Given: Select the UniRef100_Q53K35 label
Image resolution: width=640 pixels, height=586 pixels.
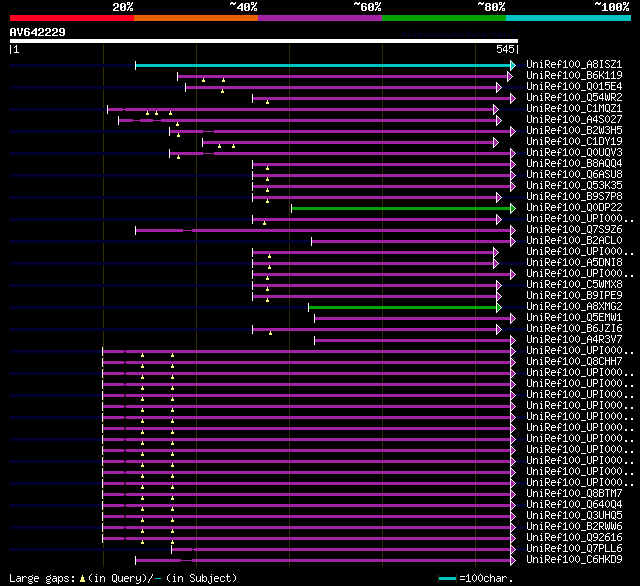Looking at the screenshot, I should (x=574, y=186).
